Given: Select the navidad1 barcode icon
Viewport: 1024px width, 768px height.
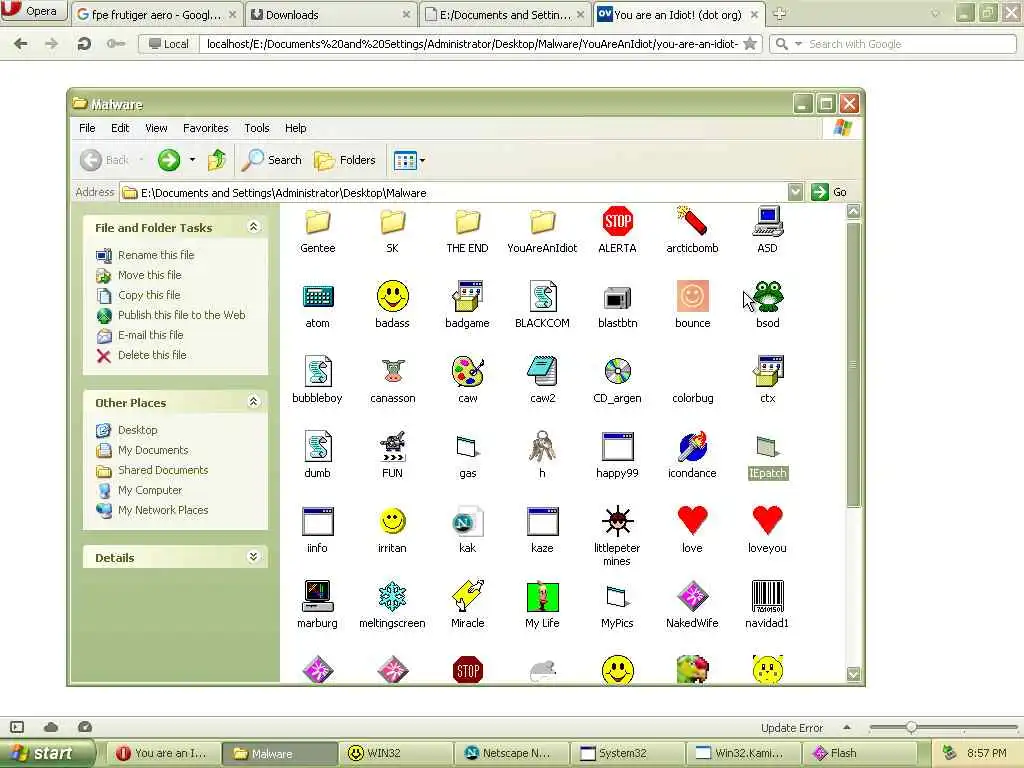Looking at the screenshot, I should [x=767, y=598].
